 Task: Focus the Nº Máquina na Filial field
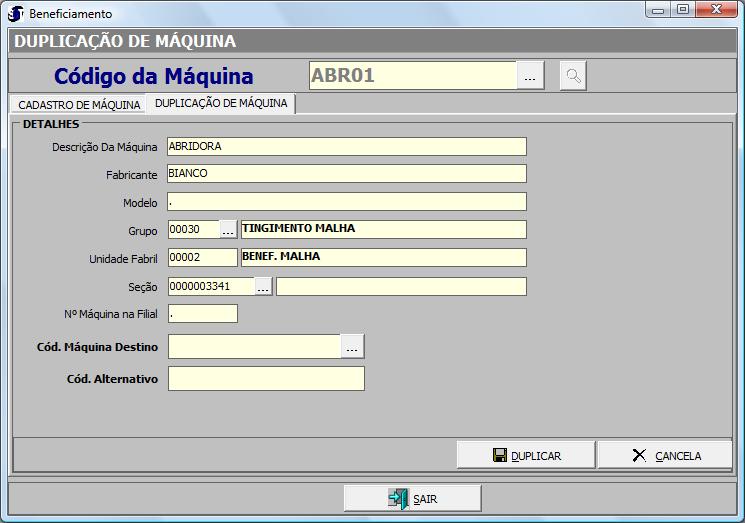(x=202, y=314)
